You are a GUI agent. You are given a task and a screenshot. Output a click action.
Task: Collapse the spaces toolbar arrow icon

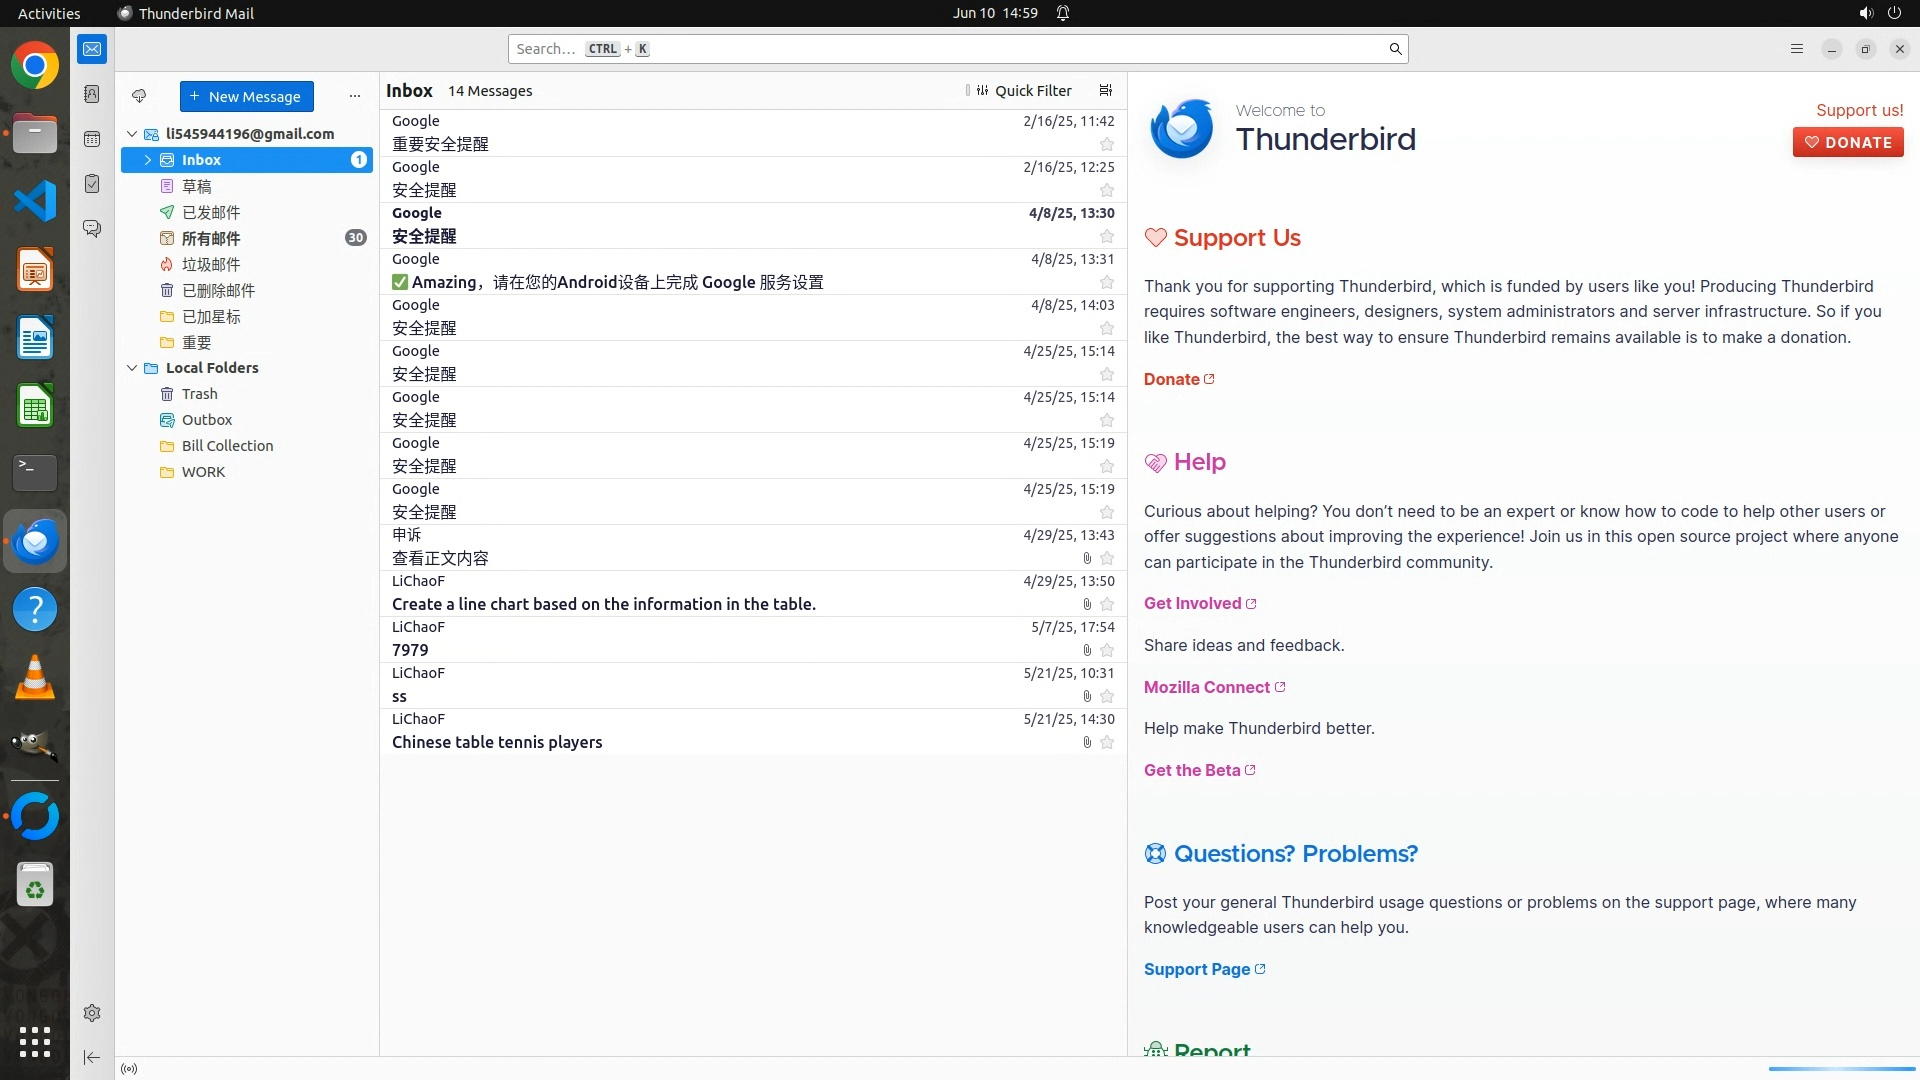tap(92, 1057)
